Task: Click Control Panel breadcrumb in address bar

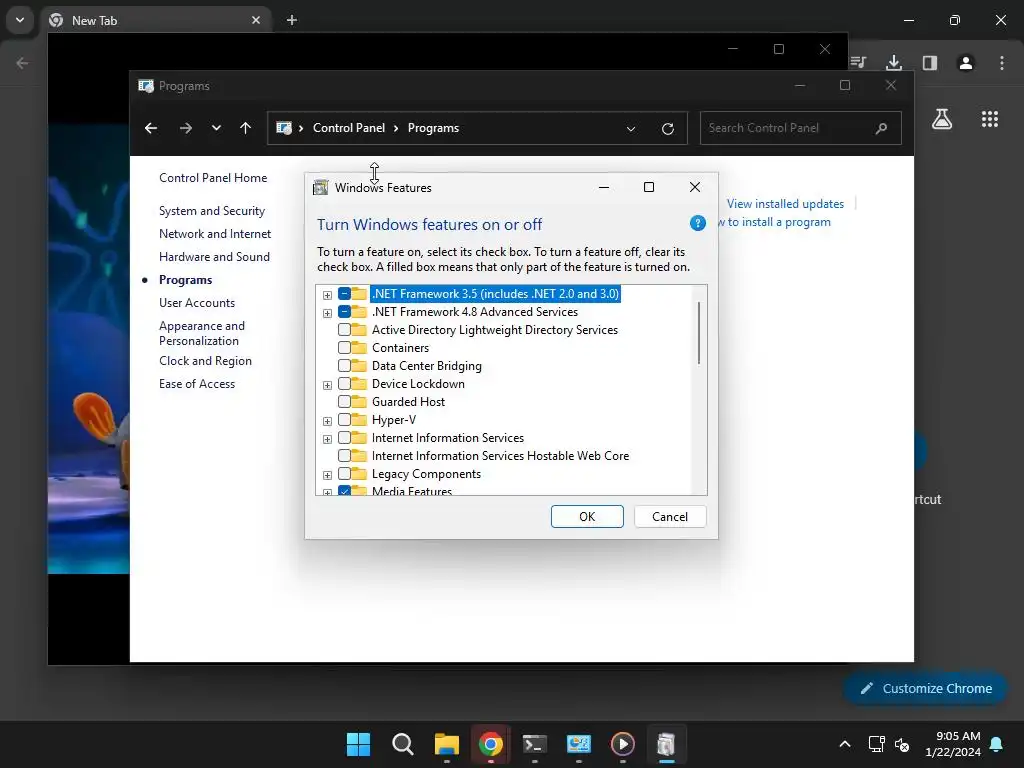Action: [349, 128]
